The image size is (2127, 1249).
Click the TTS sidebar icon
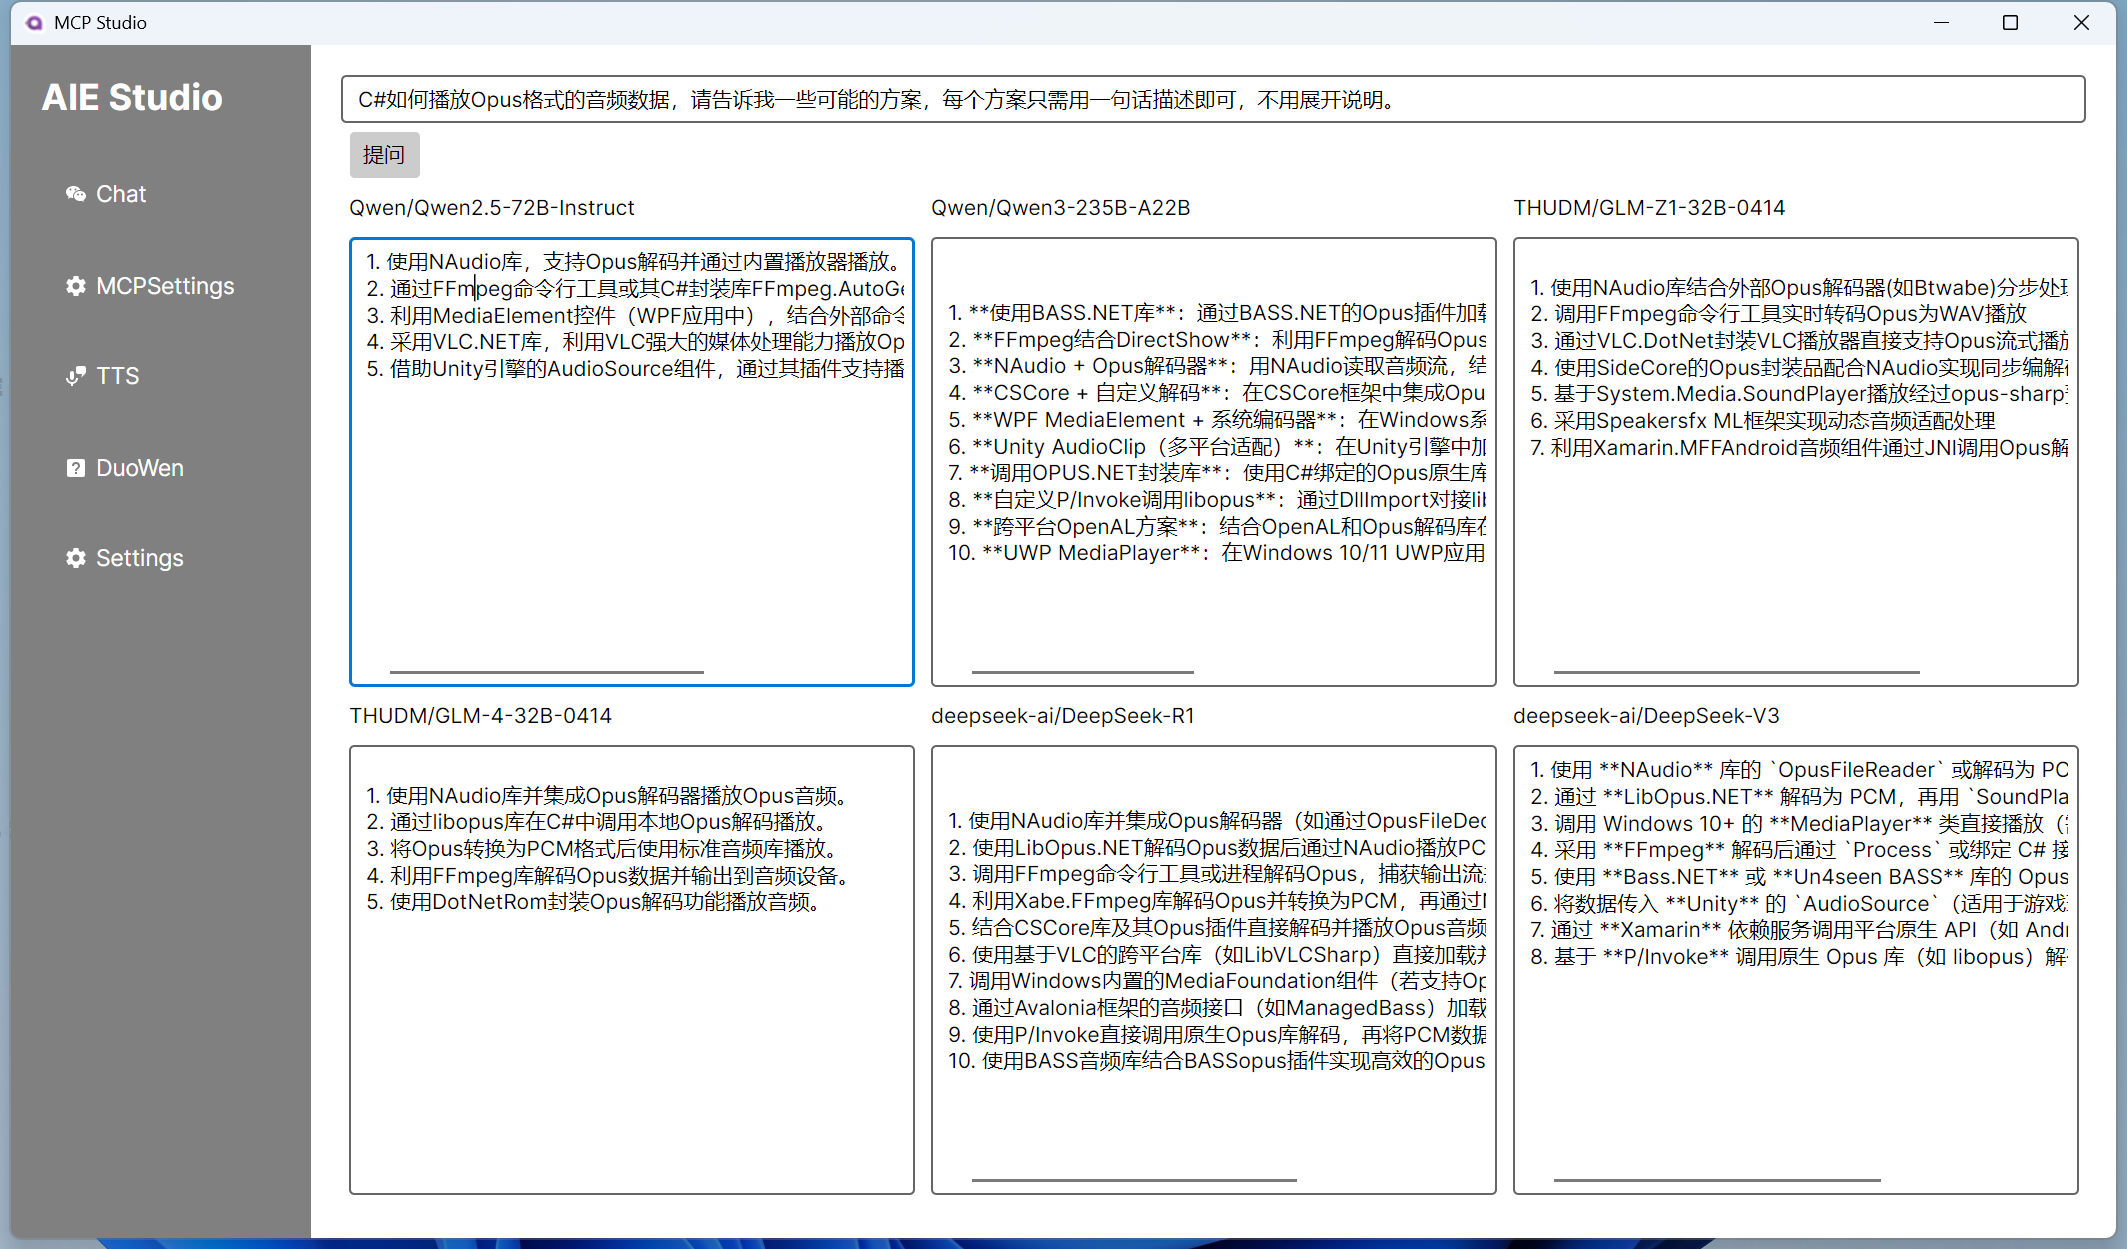point(76,376)
